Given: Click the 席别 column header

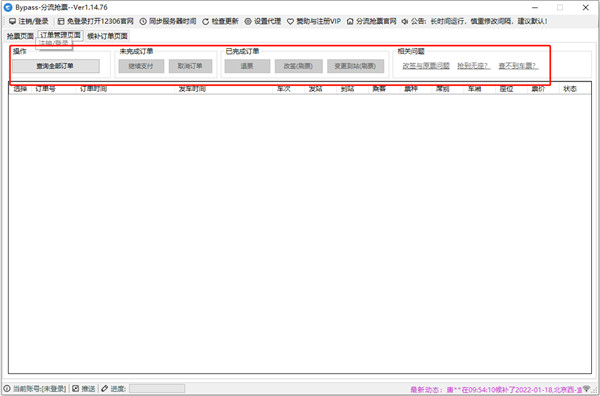Looking at the screenshot, I should click(x=448, y=89).
